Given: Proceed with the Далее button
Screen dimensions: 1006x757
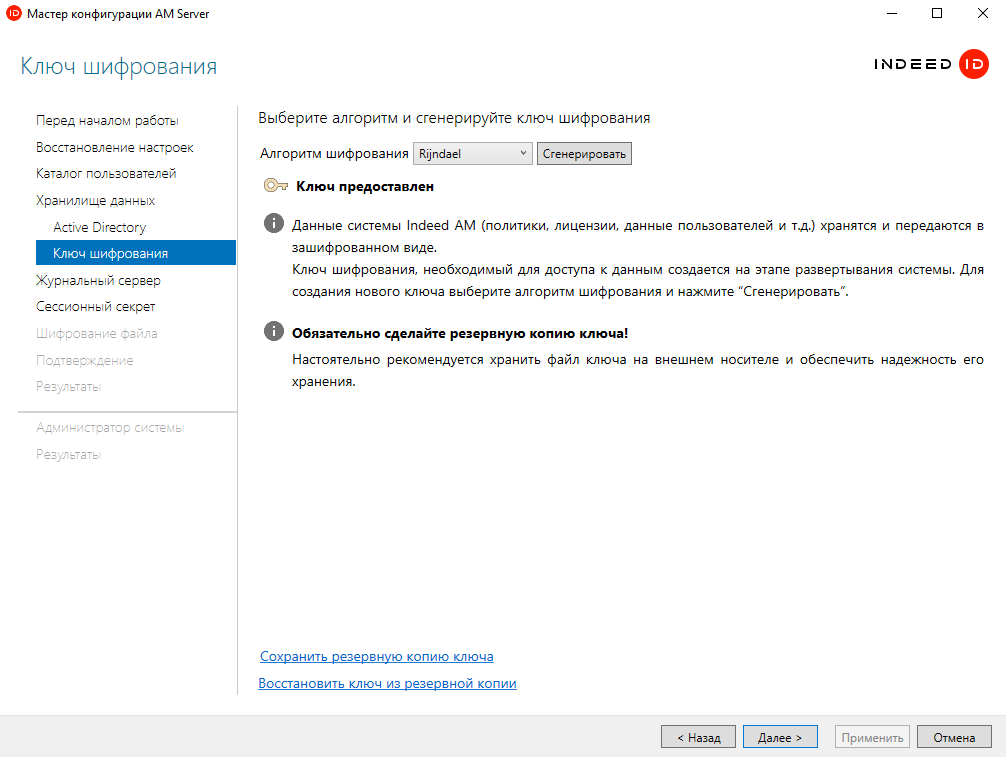Looking at the screenshot, I should point(780,737).
